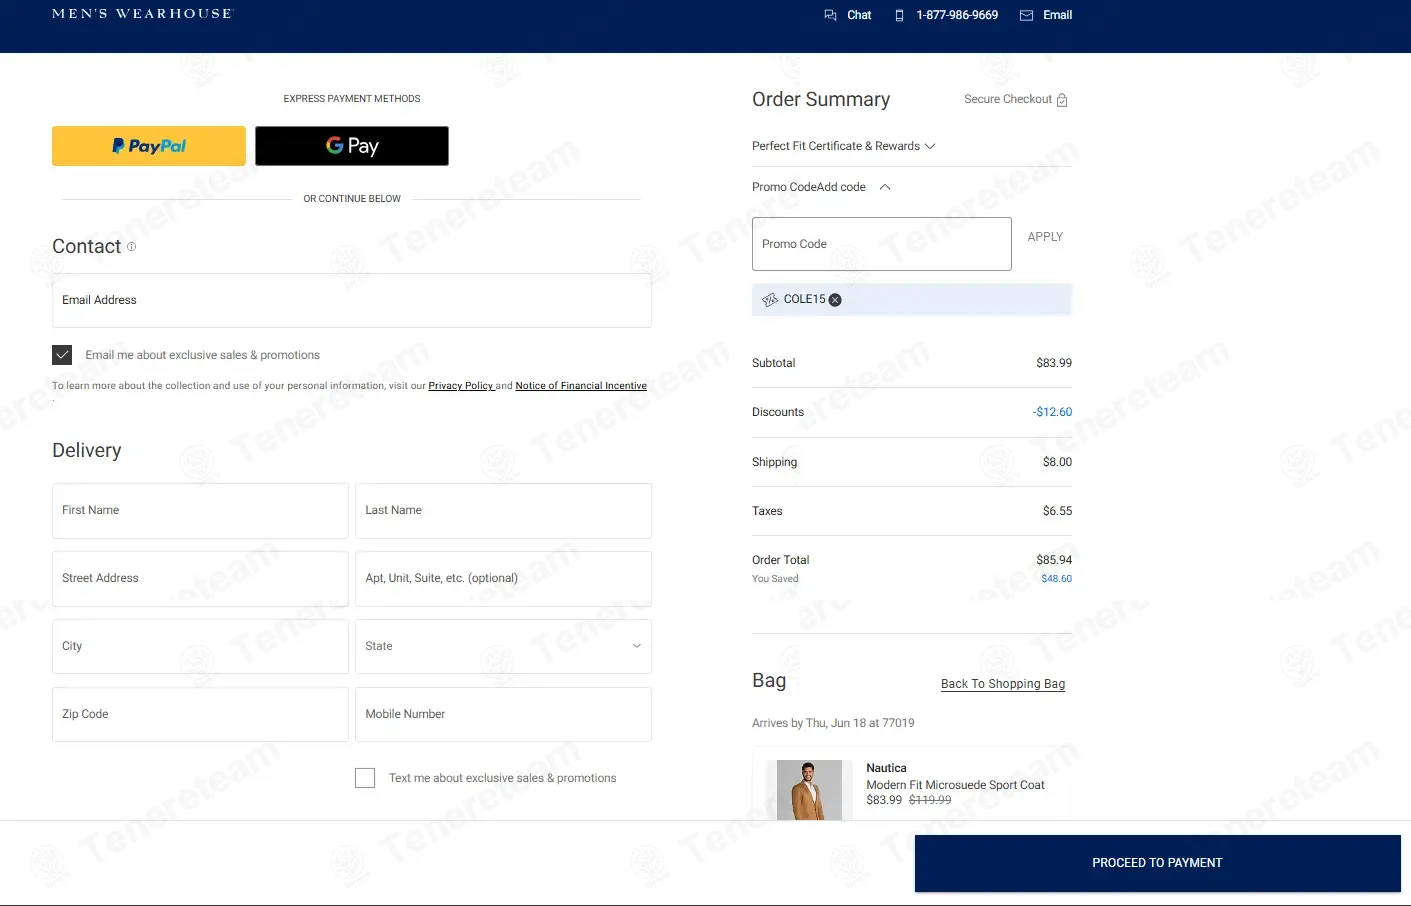Remove the COLE15 promo code
The image size is (1411, 906).
[x=835, y=300]
